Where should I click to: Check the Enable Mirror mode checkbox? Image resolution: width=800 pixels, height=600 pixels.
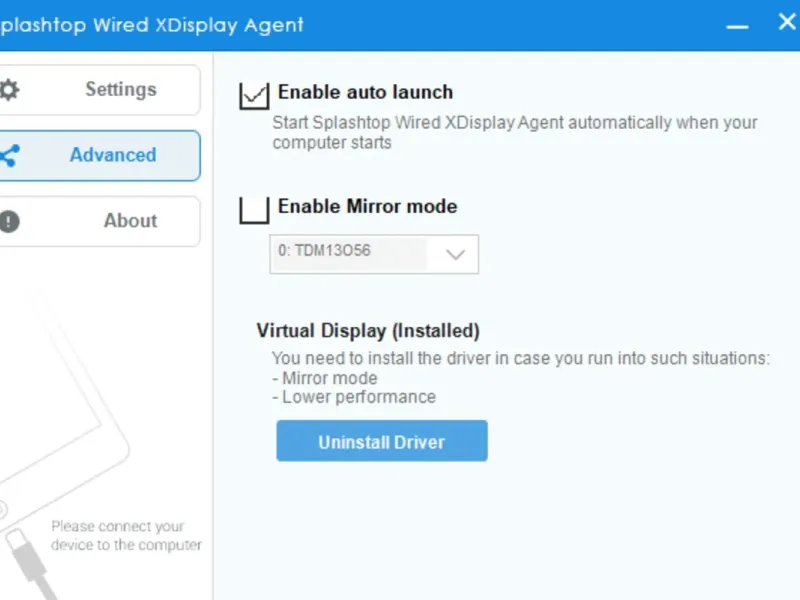tap(254, 210)
